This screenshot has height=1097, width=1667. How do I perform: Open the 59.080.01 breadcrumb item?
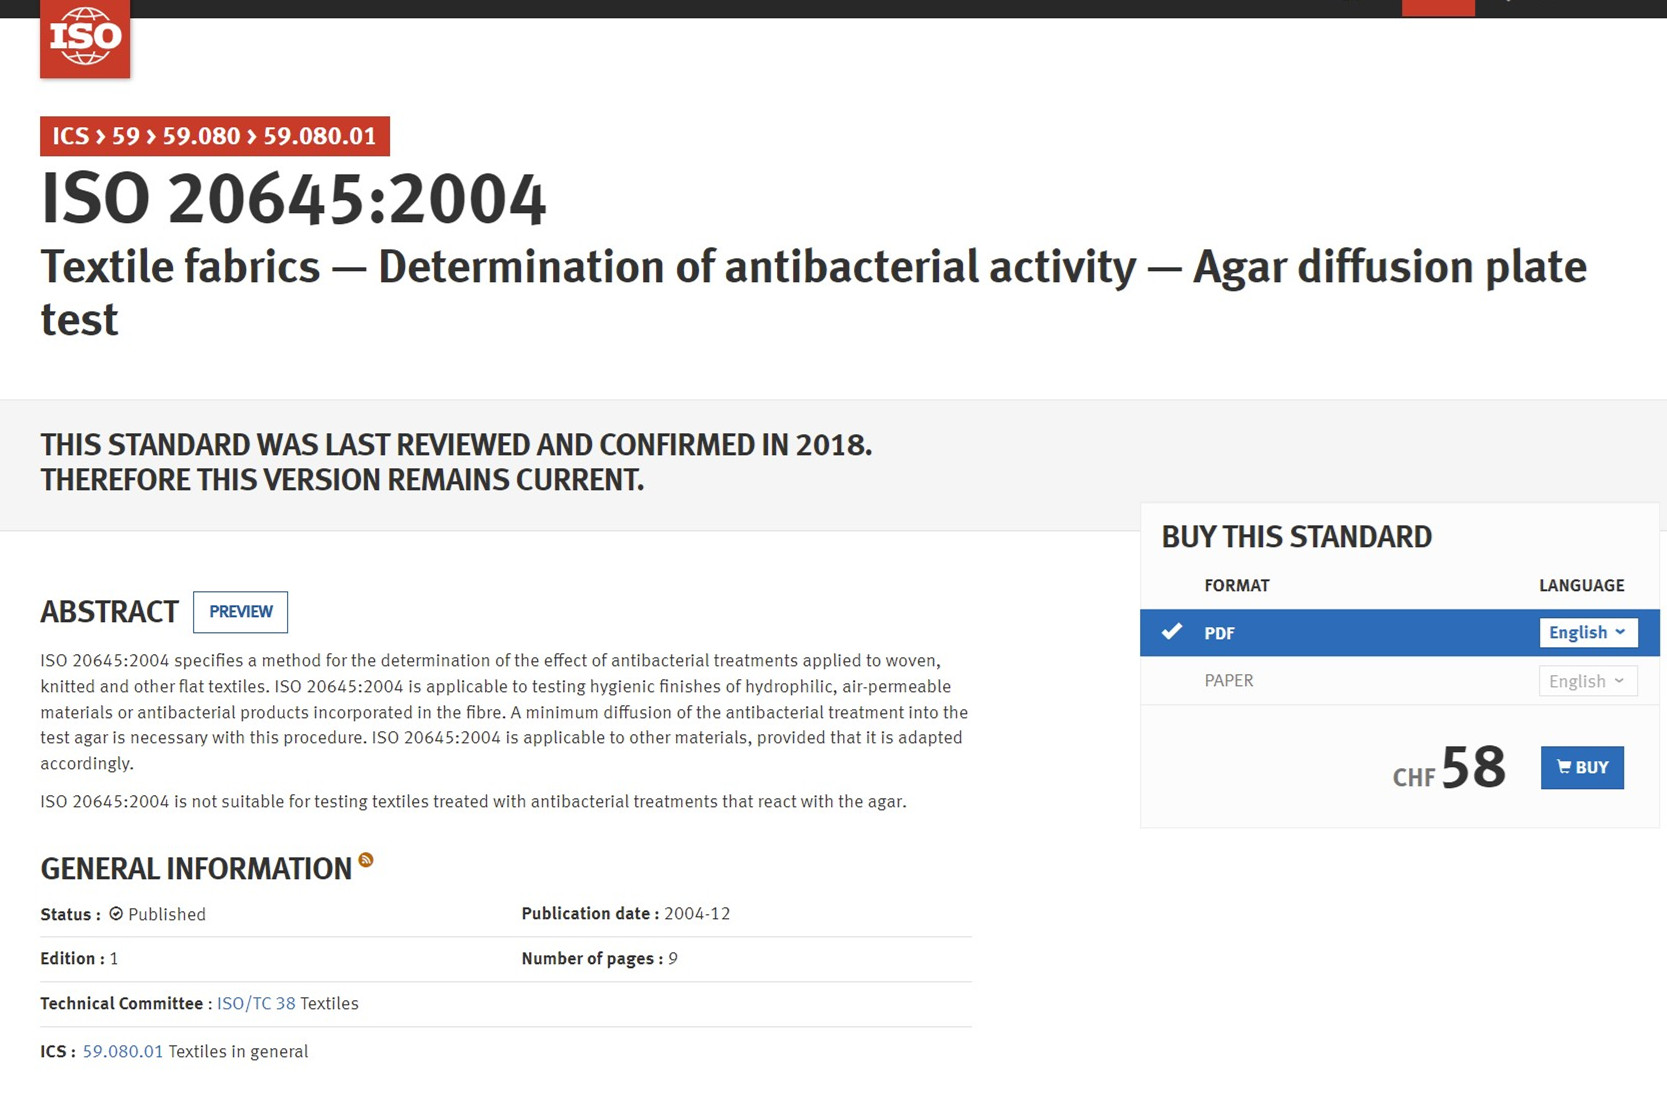pyautogui.click(x=319, y=137)
